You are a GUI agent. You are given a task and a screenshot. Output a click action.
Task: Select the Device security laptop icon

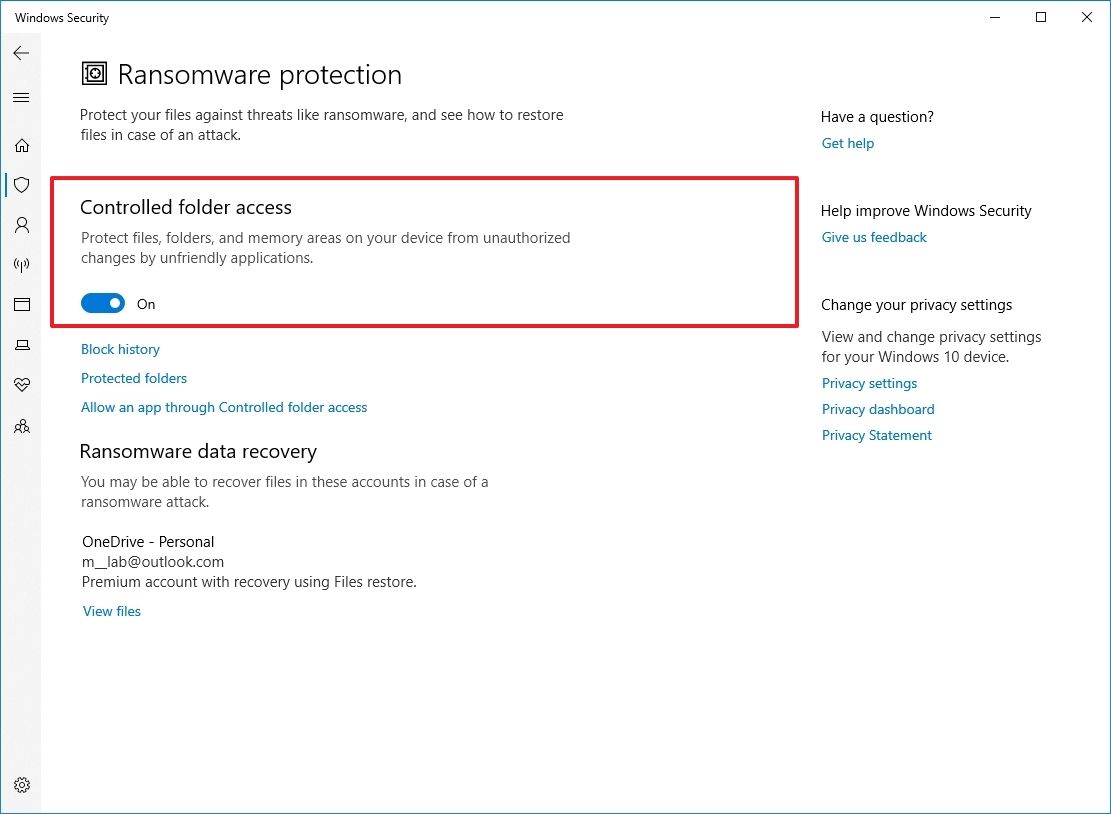tap(22, 345)
